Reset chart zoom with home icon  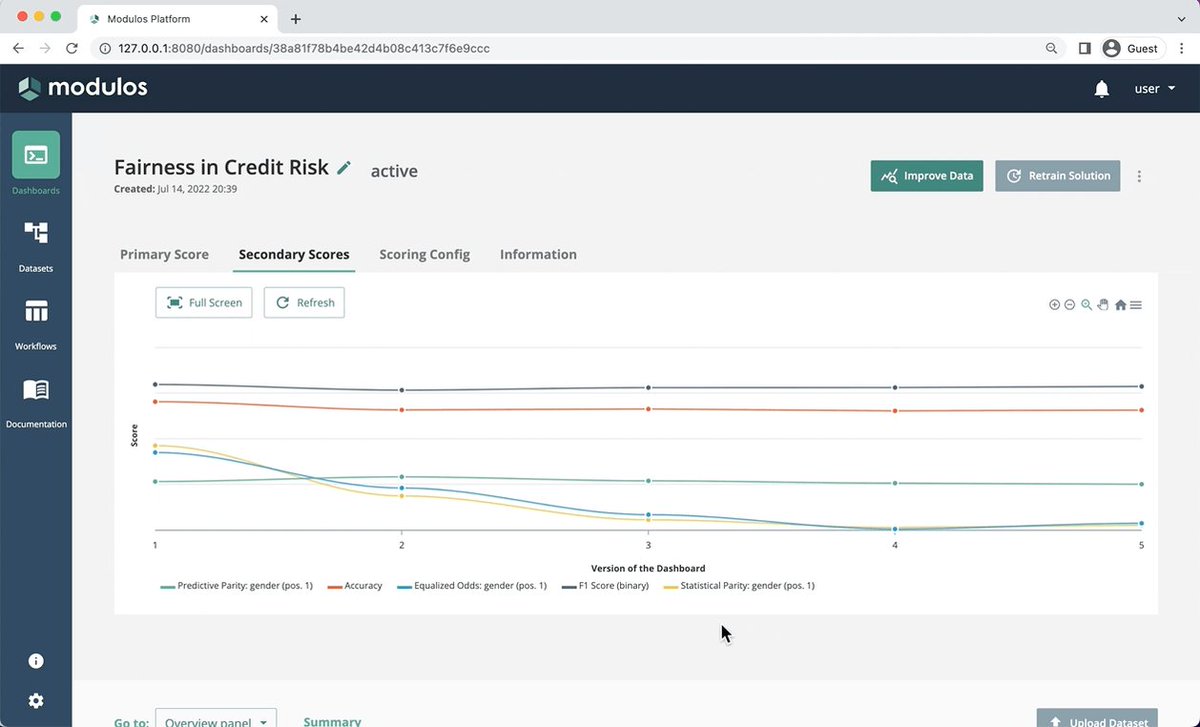1120,305
